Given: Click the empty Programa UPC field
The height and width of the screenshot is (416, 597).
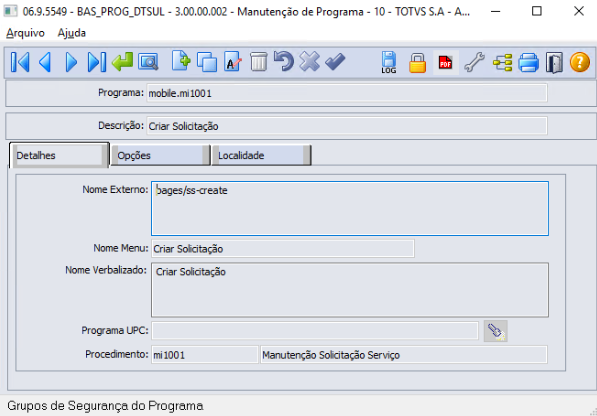Looking at the screenshot, I should pyautogui.click(x=315, y=331).
